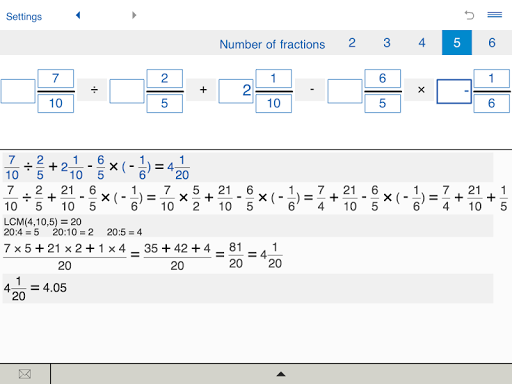
Task: Edit first fraction denominator 10
Action: tap(56, 103)
